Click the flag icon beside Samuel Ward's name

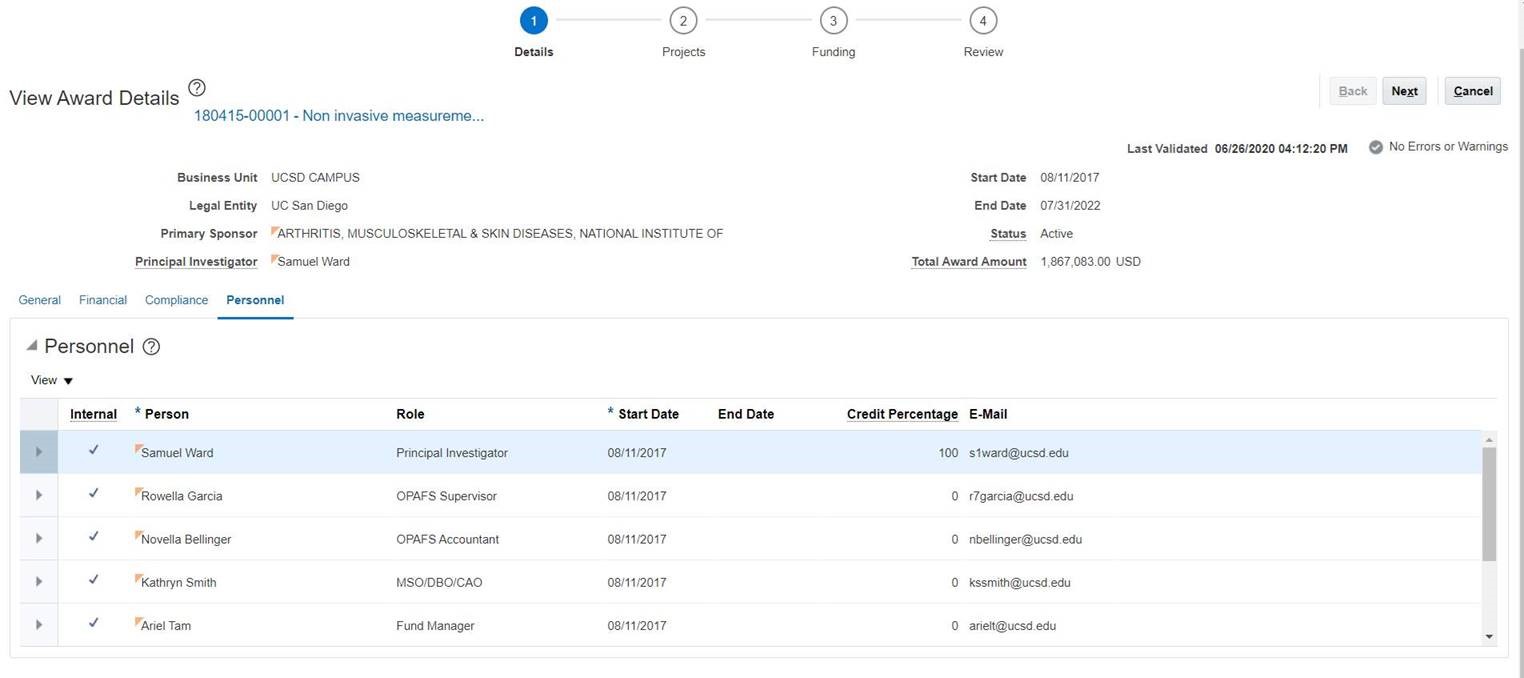tap(139, 448)
